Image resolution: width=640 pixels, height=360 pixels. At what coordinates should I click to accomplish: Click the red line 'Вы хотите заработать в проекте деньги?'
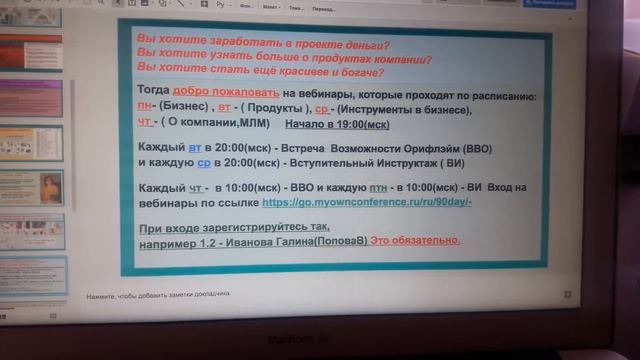[x=263, y=42]
